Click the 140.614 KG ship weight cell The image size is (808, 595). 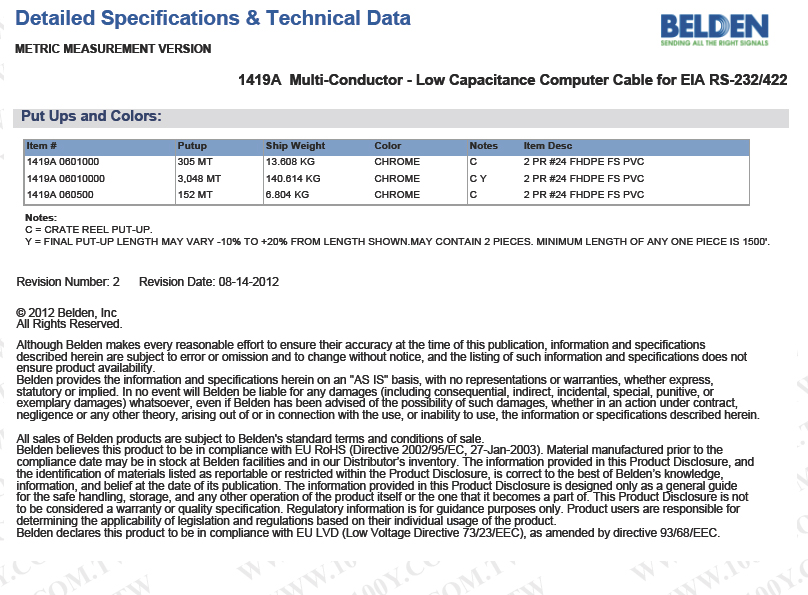point(293,178)
